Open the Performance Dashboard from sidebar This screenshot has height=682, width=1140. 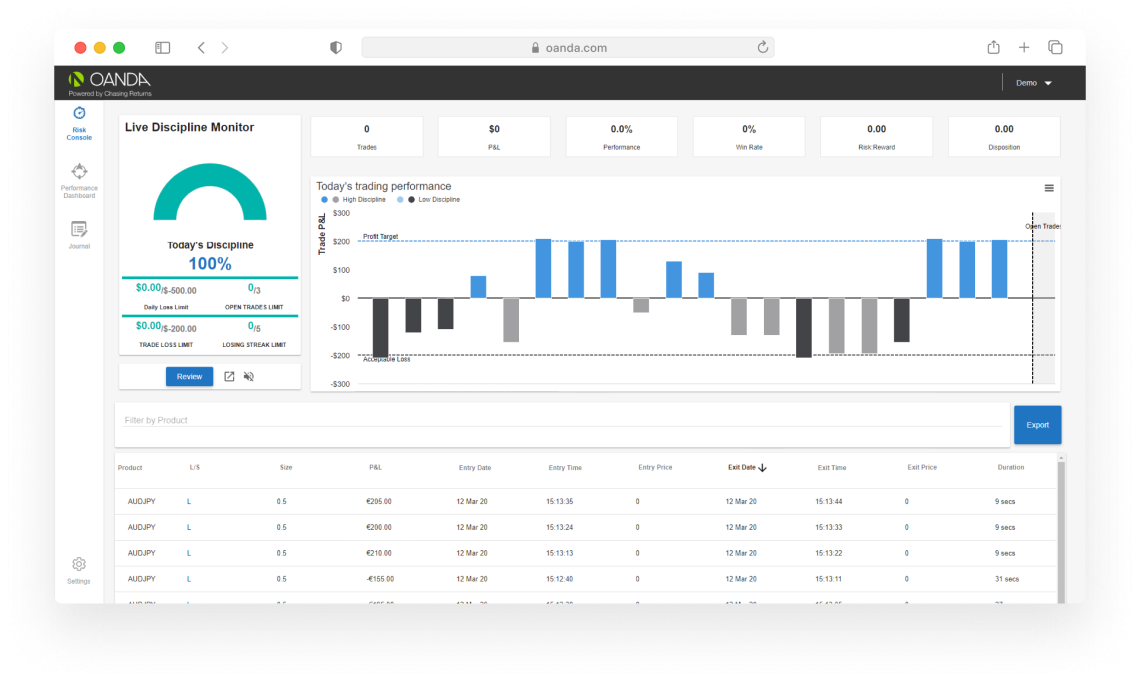(79, 172)
